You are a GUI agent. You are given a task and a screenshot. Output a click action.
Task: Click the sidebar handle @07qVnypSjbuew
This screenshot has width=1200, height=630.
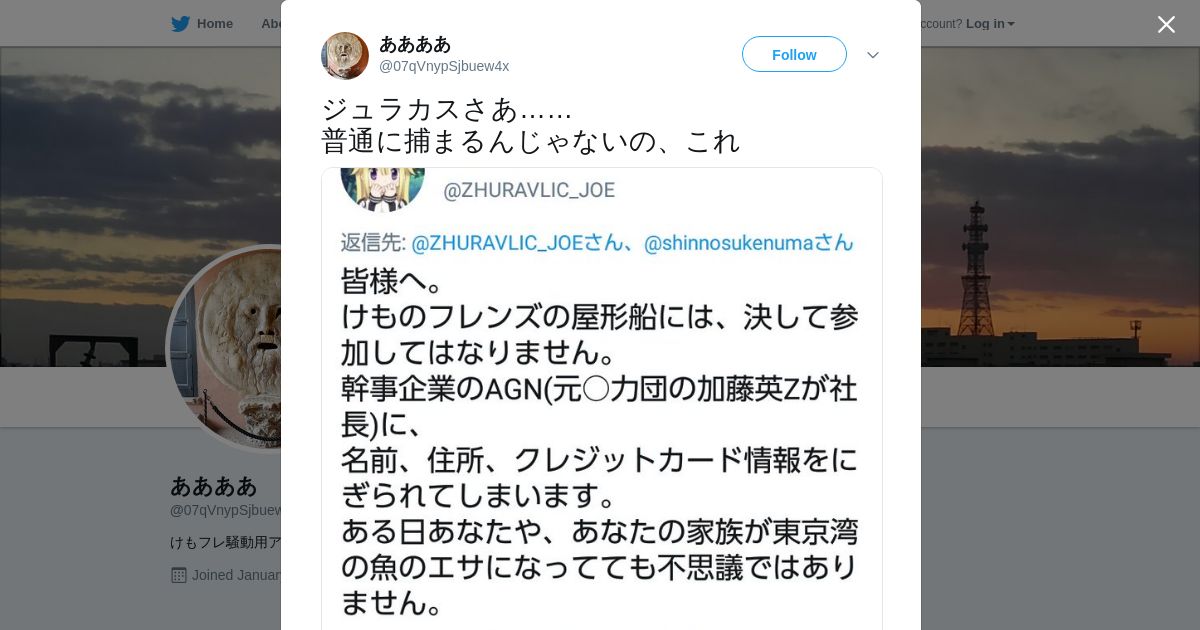tap(226, 510)
